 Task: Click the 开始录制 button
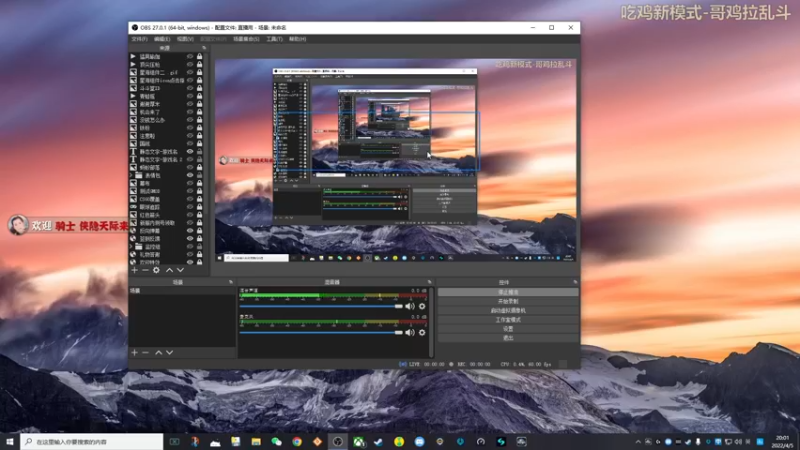(x=508, y=301)
